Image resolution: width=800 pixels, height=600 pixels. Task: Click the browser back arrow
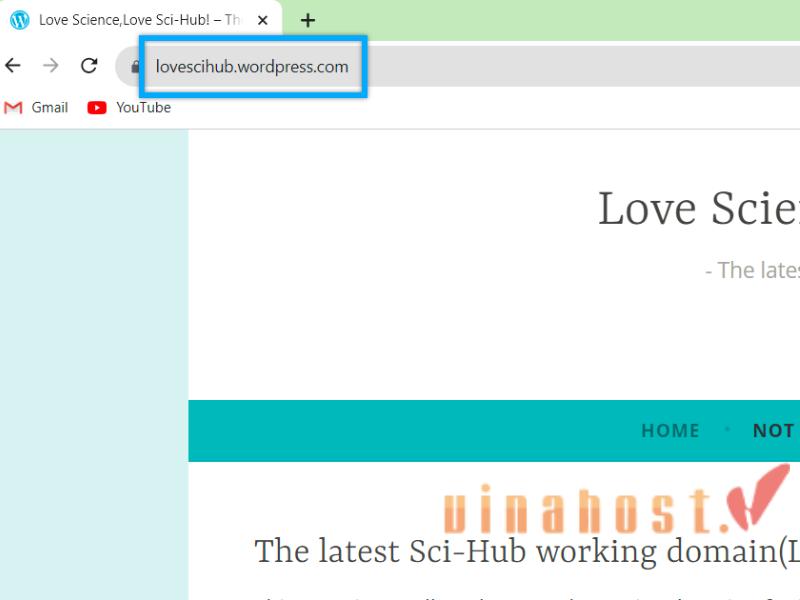pos(13,65)
